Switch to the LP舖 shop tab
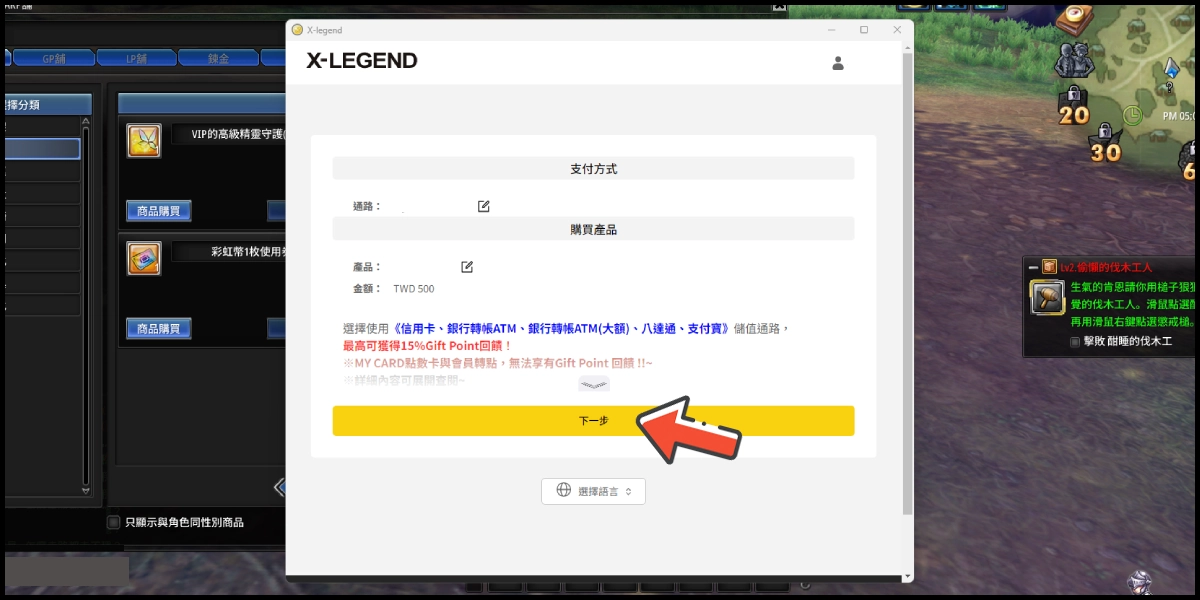The image size is (1200, 600). [x=136, y=58]
